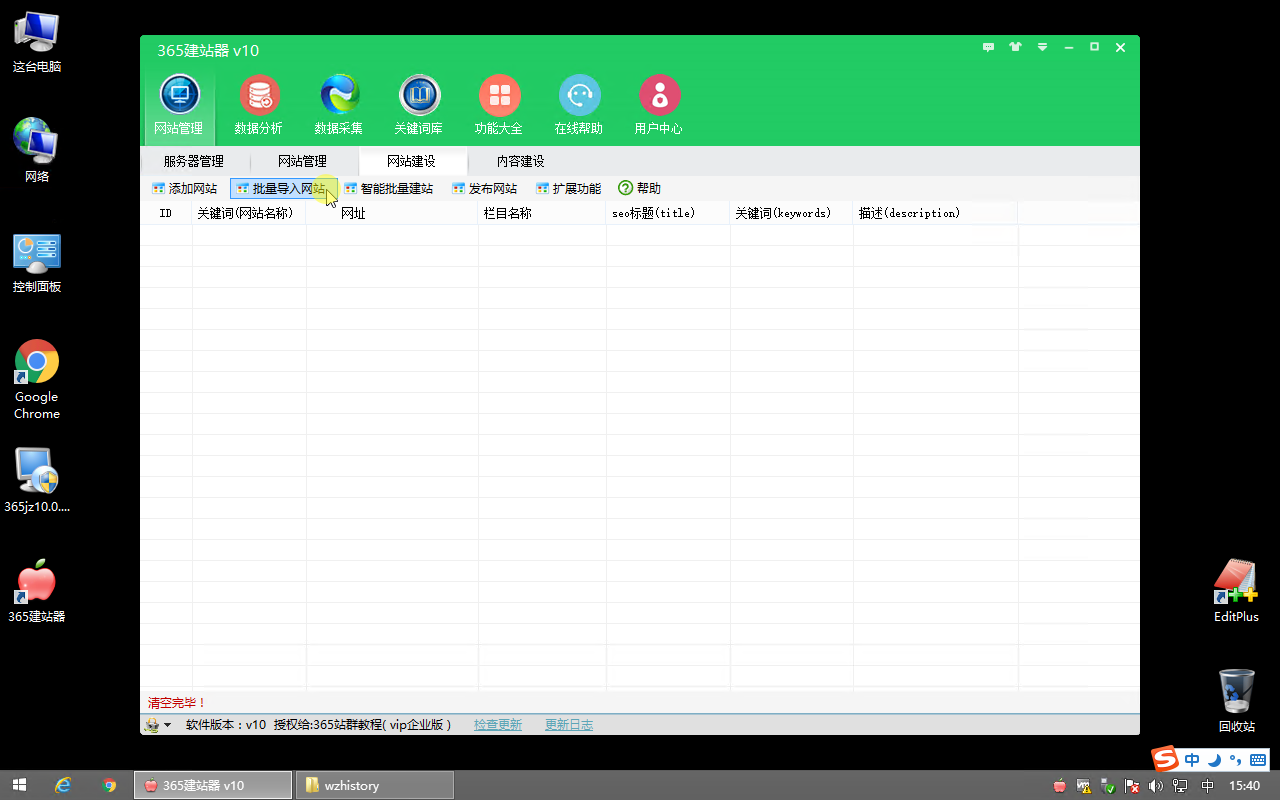Screen dimensions: 1280x800
Task: Open the soft keyboard on Sogou bar
Action: (1257, 759)
